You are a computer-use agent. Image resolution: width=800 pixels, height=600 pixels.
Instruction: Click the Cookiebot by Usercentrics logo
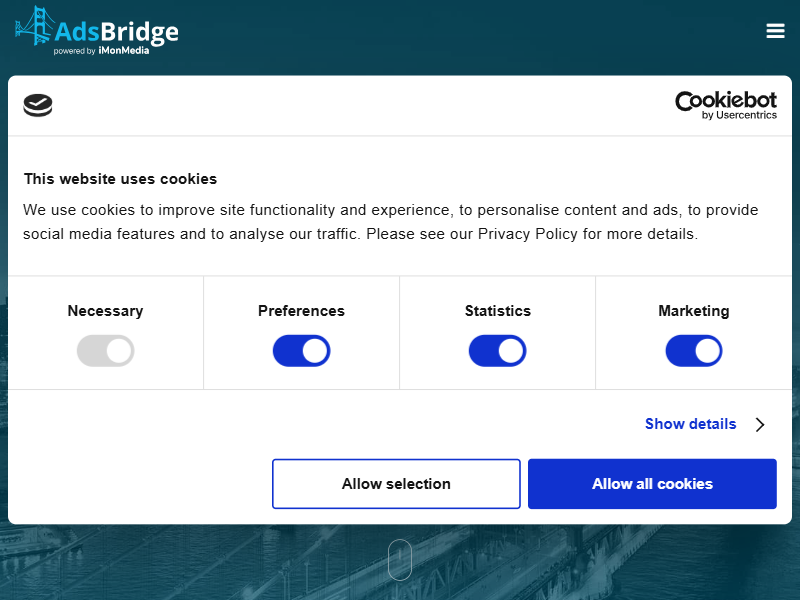point(727,106)
